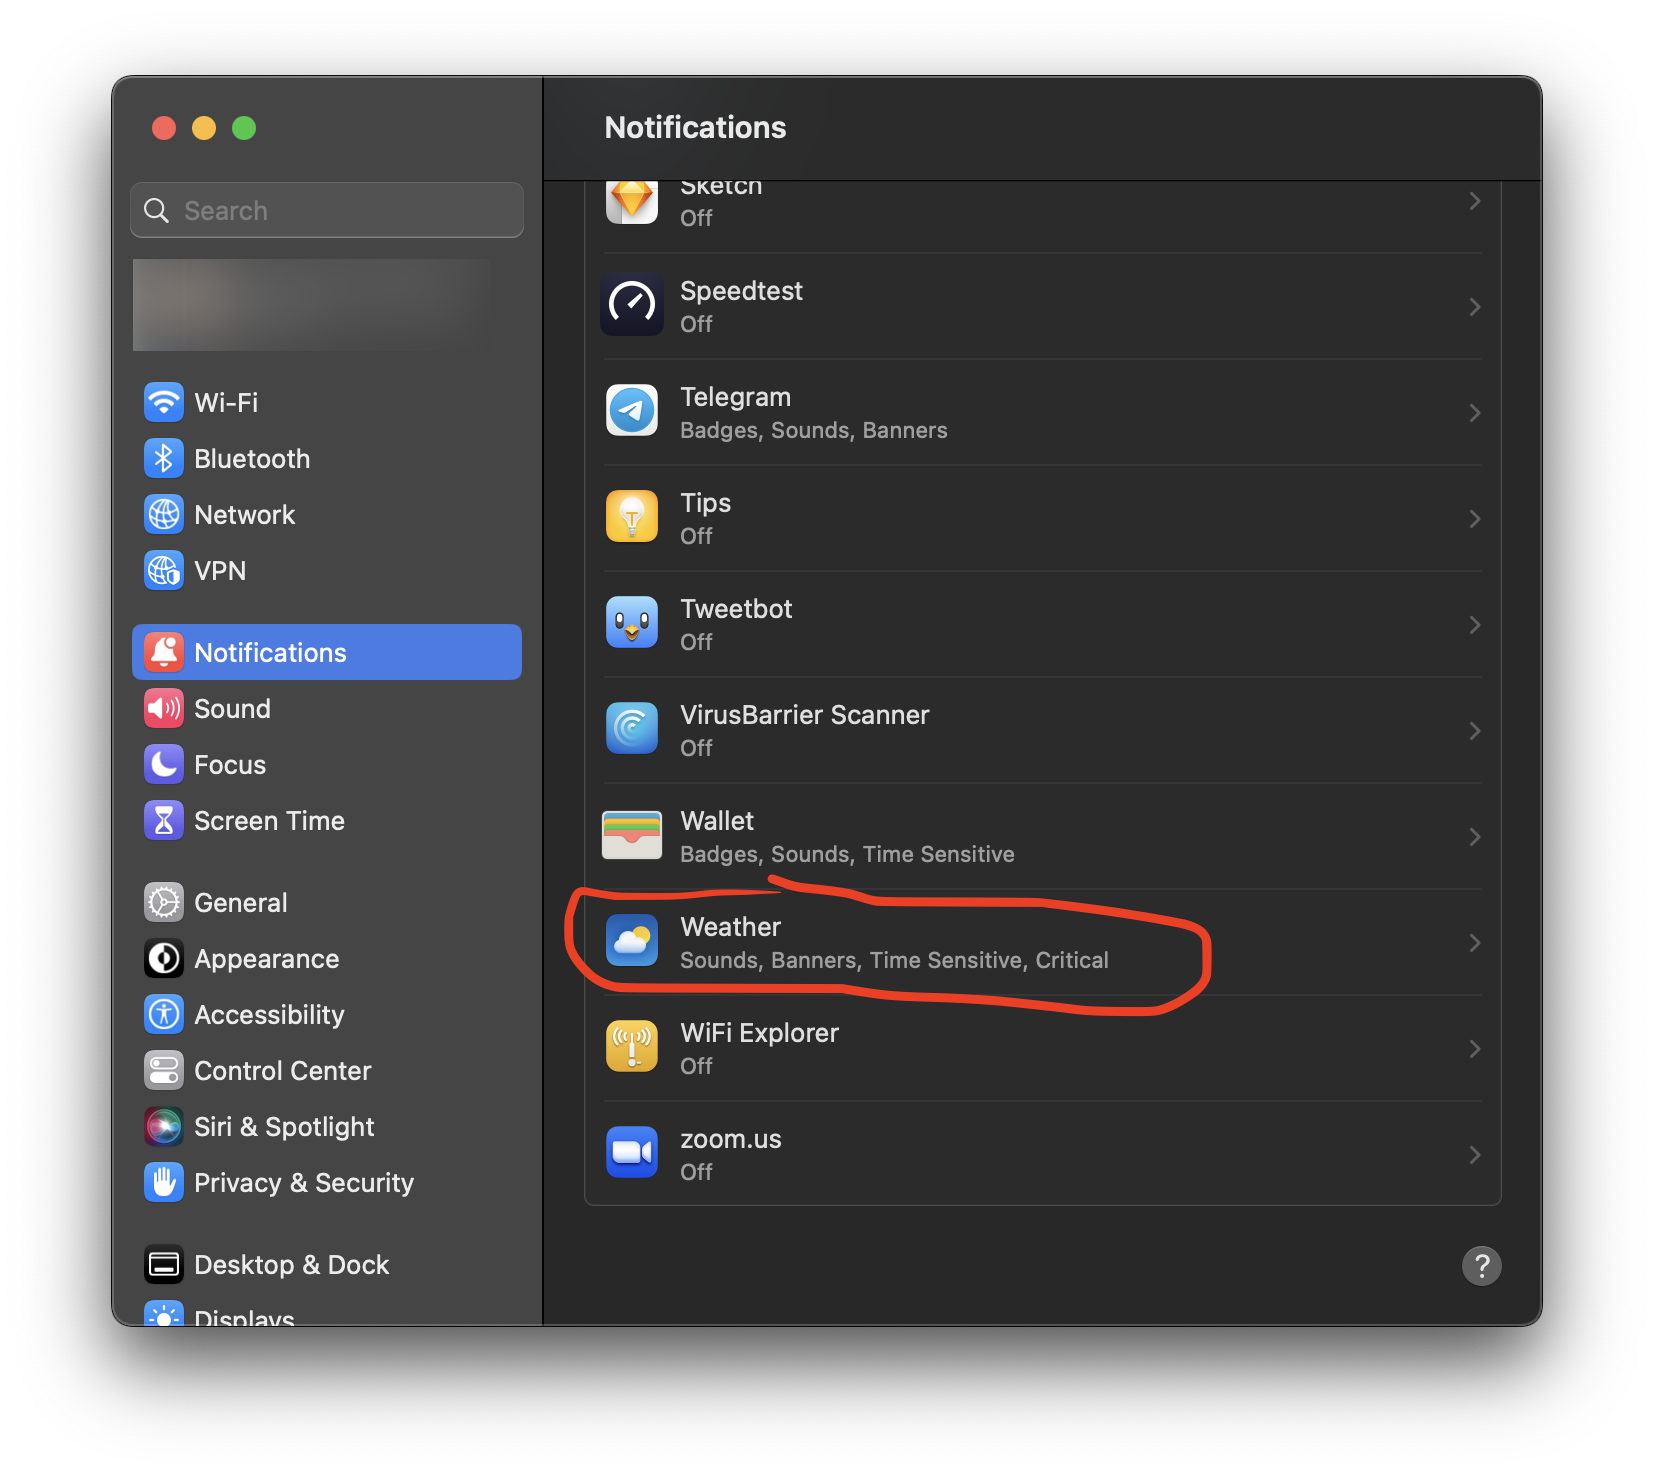1654x1474 pixels.
Task: Focus the Search field
Action: coord(327,210)
